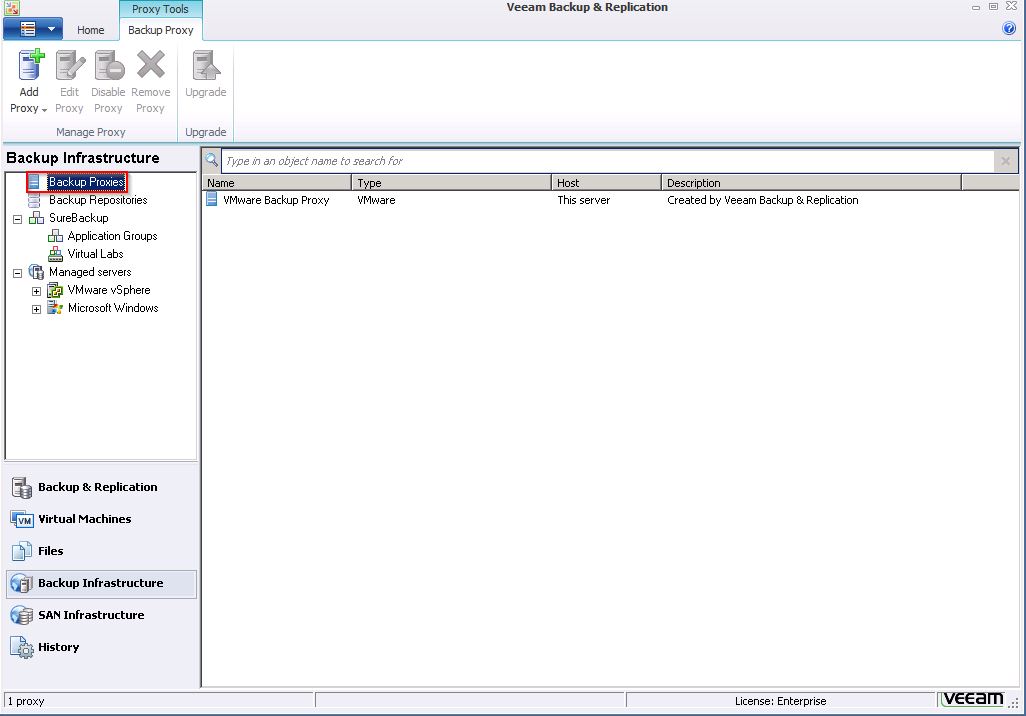Go to SAN Infrastructure view
The height and width of the screenshot is (716, 1026).
[90, 615]
